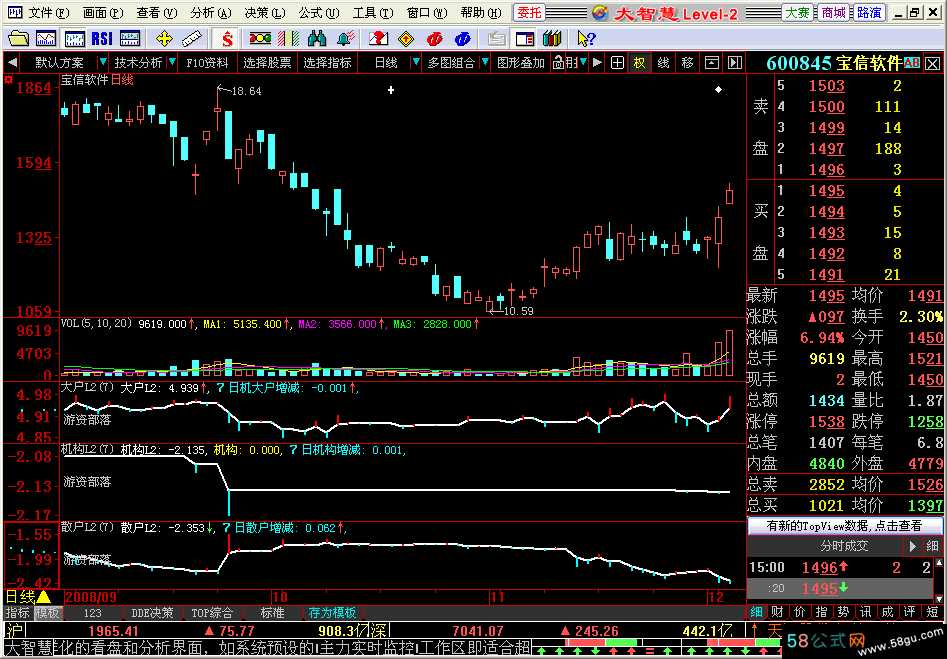The height and width of the screenshot is (659, 947).
Task: Click the collapse-panel up arrow box icon
Action: click(x=712, y=62)
